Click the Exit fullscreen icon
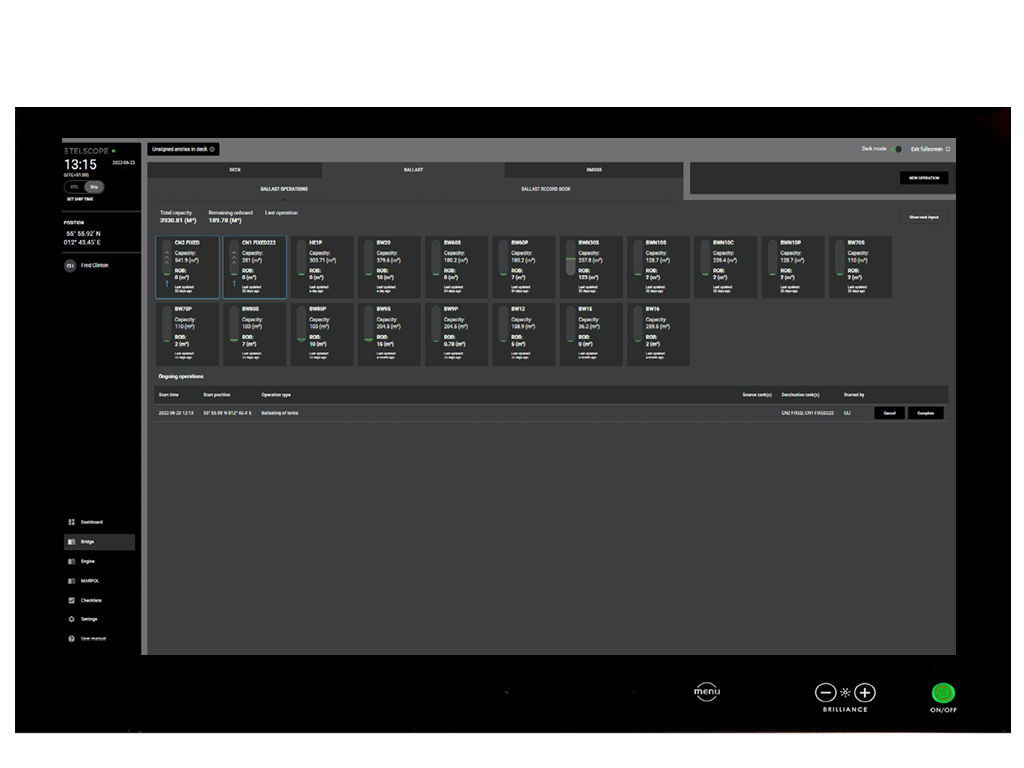 (947, 149)
